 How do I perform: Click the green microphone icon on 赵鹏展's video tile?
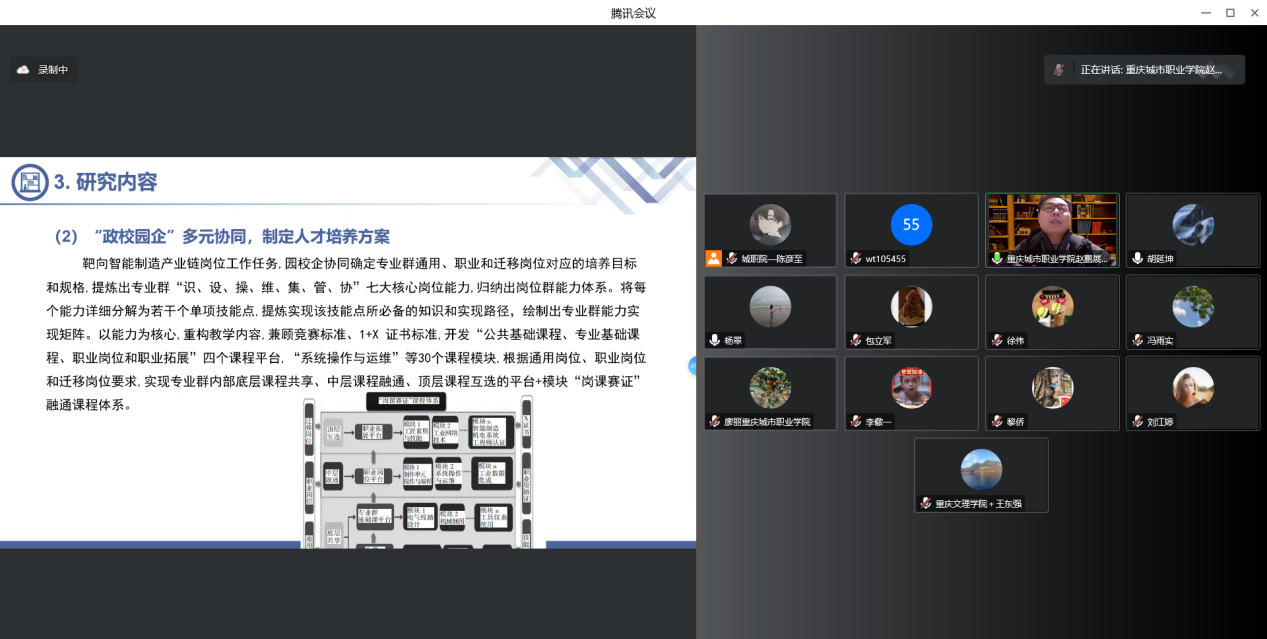(x=995, y=258)
